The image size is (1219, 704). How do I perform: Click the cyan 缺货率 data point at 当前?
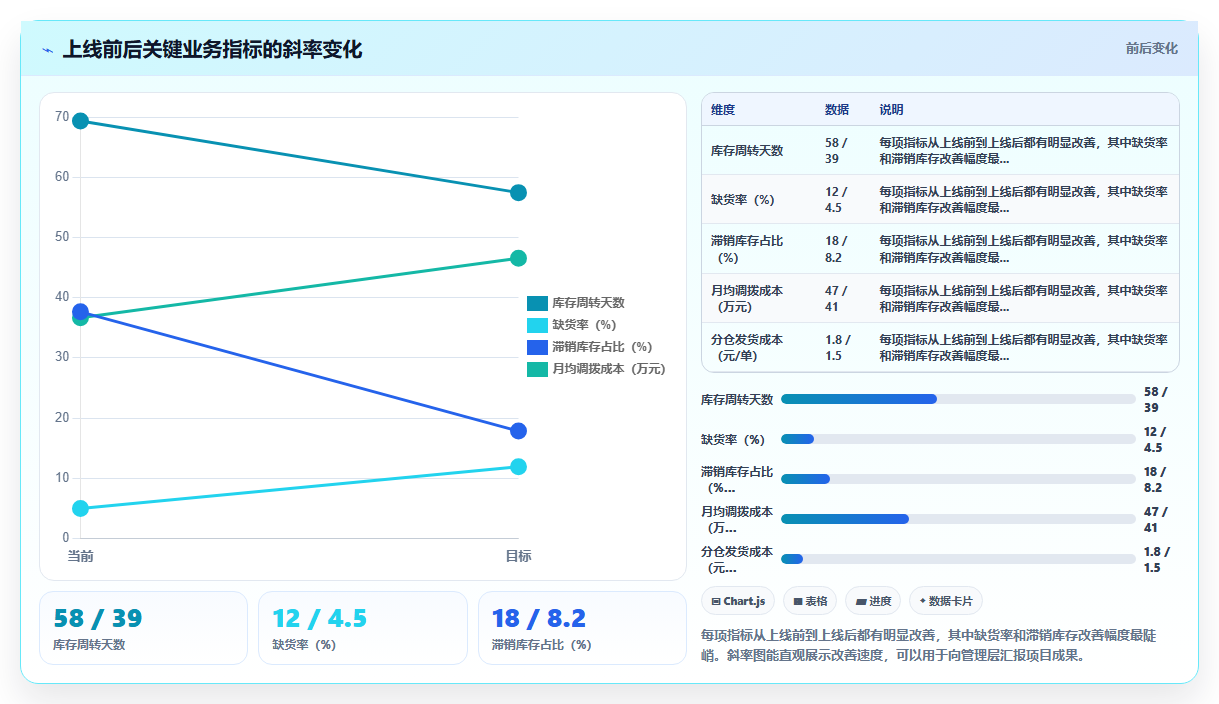click(81, 508)
